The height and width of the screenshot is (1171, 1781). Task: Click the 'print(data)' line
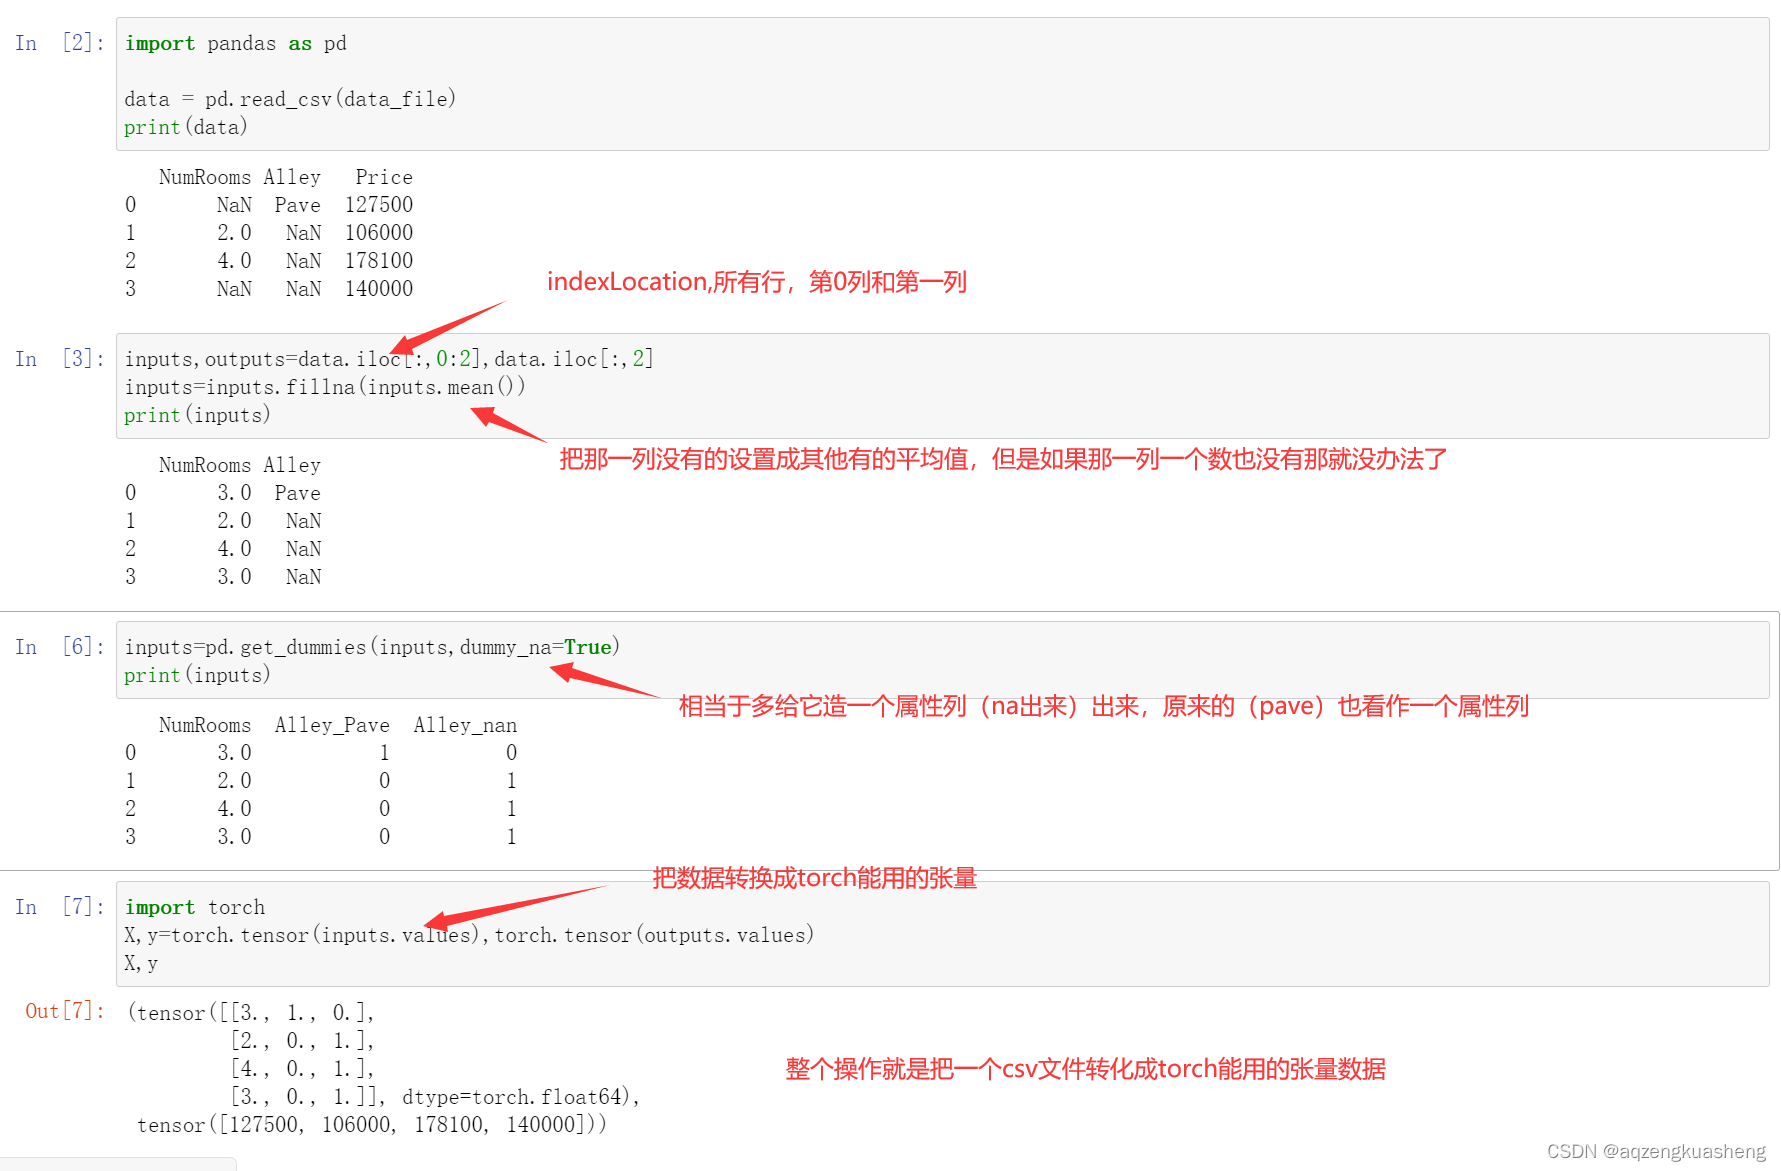tap(186, 127)
